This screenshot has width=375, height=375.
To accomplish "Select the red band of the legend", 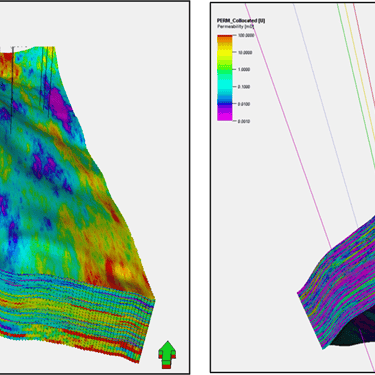I will pos(225,37).
